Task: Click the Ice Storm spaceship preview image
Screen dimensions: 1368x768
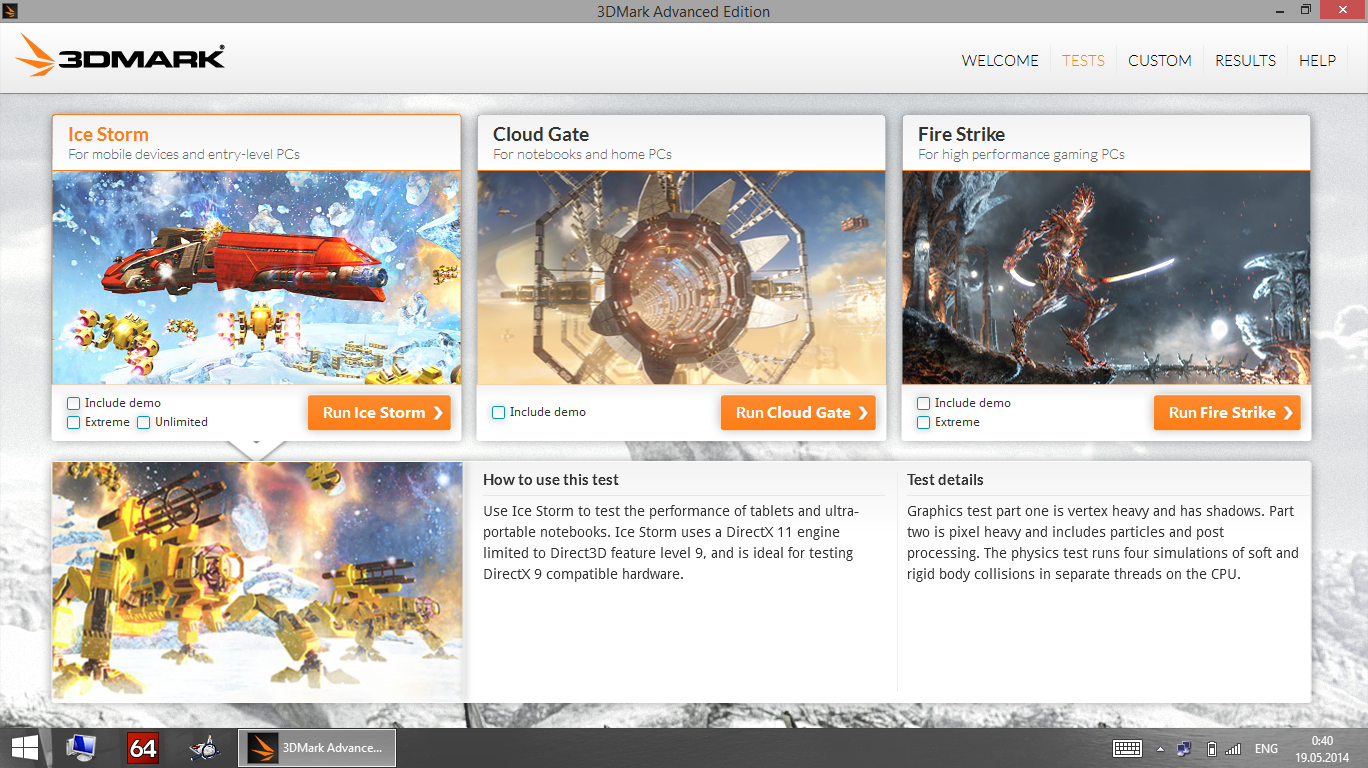Action: coord(257,278)
